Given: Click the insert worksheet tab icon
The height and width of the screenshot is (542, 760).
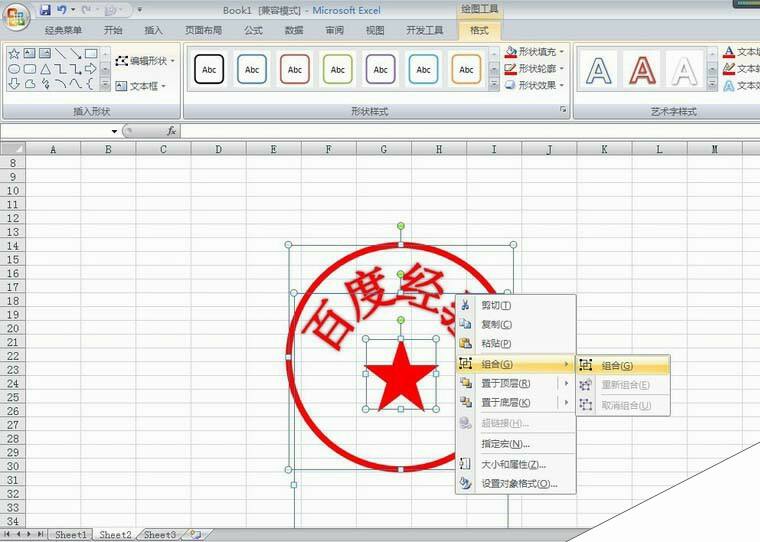Looking at the screenshot, I should point(196,534).
